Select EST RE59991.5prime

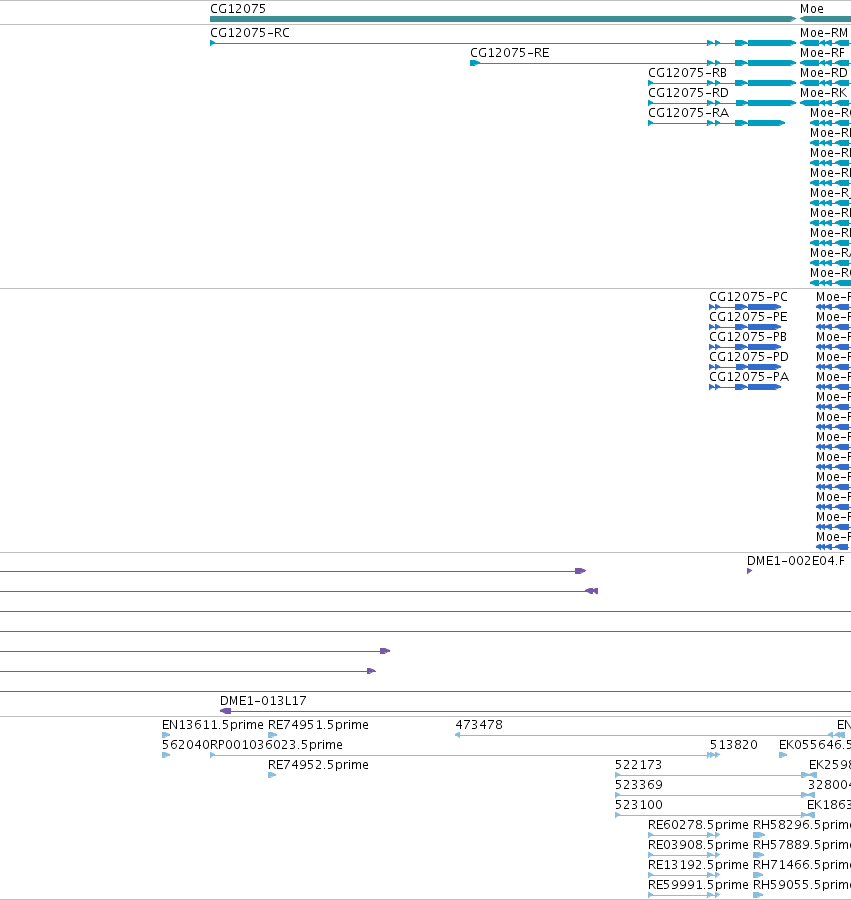click(x=698, y=886)
